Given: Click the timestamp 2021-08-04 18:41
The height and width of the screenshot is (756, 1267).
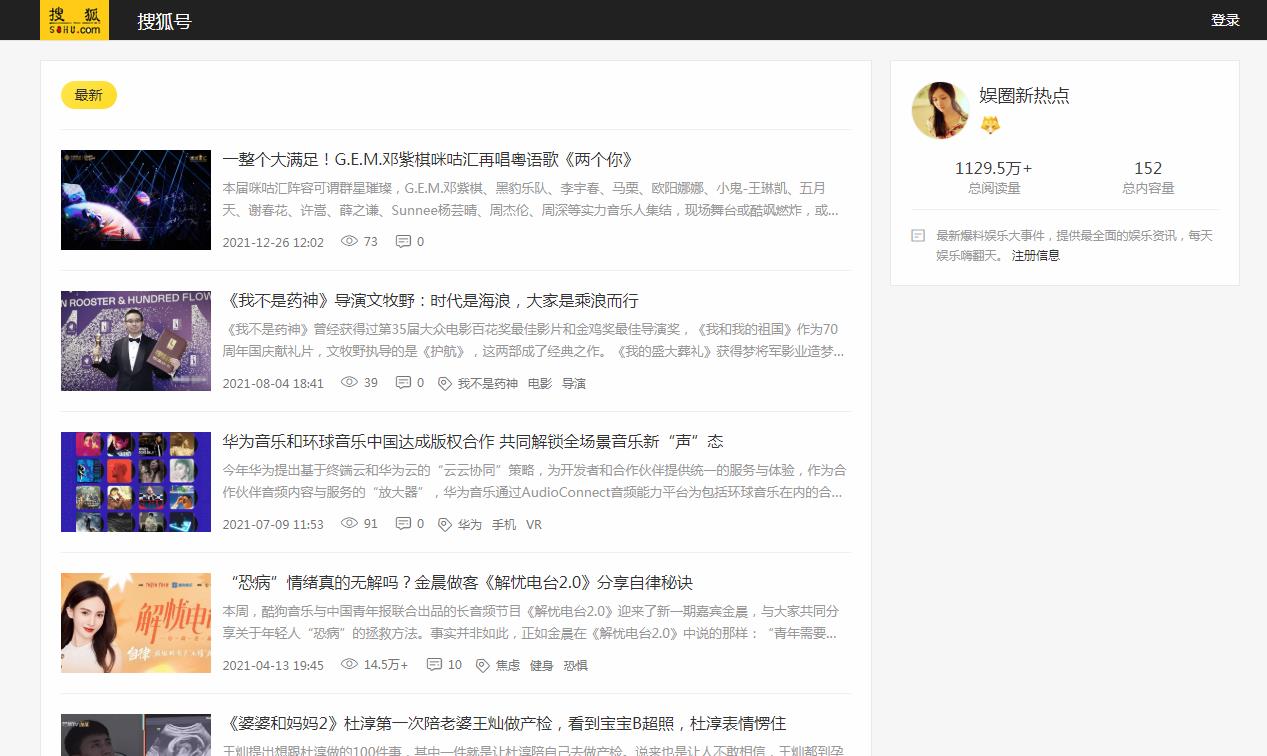Looking at the screenshot, I should point(273,383).
